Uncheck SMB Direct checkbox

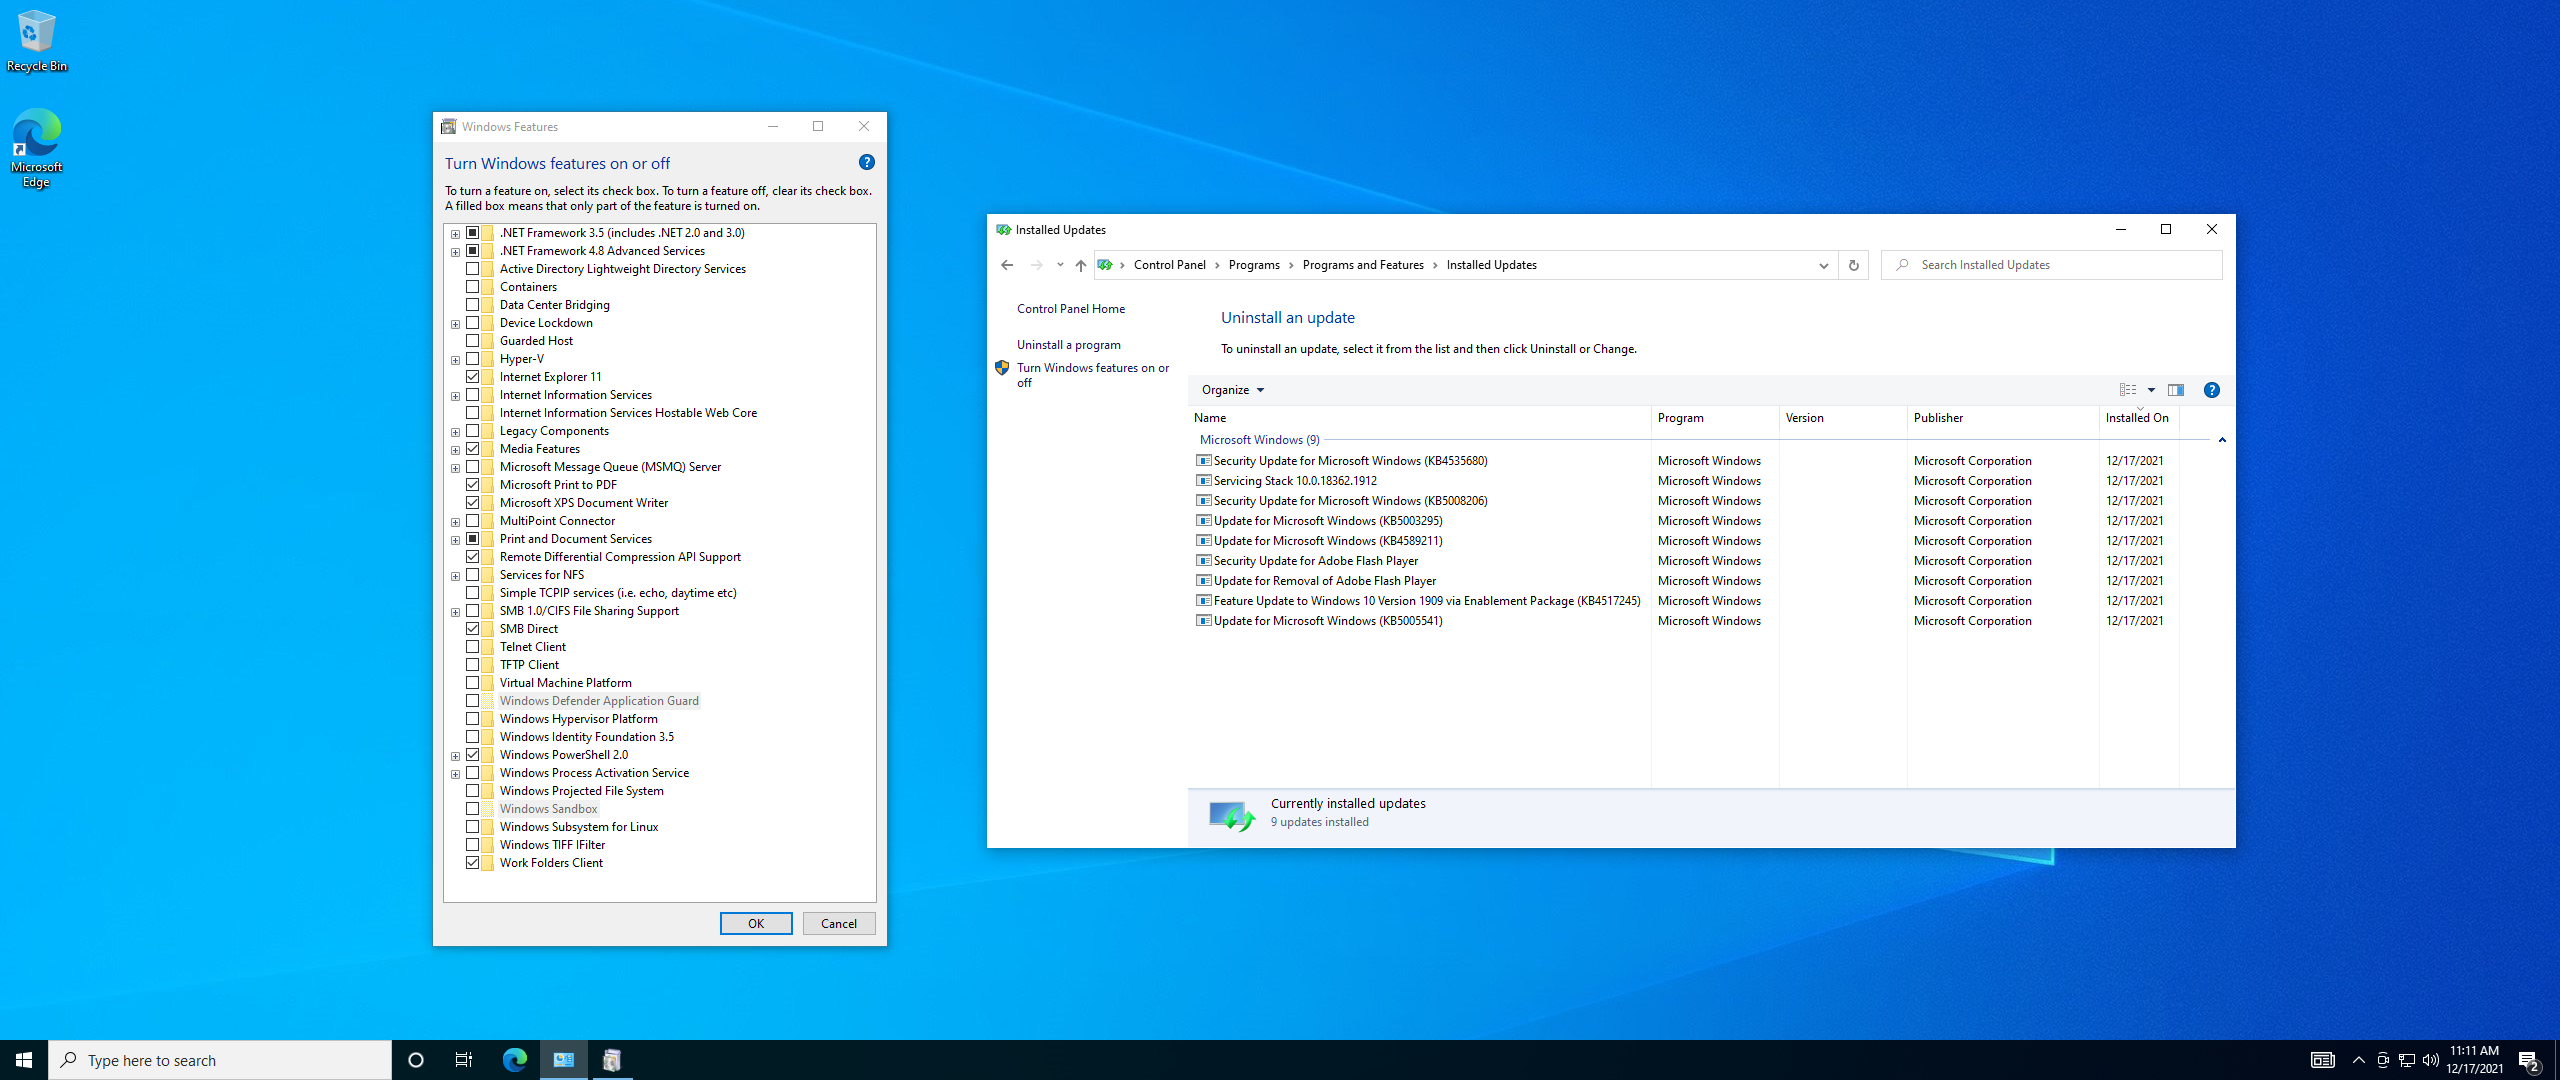coord(473,629)
